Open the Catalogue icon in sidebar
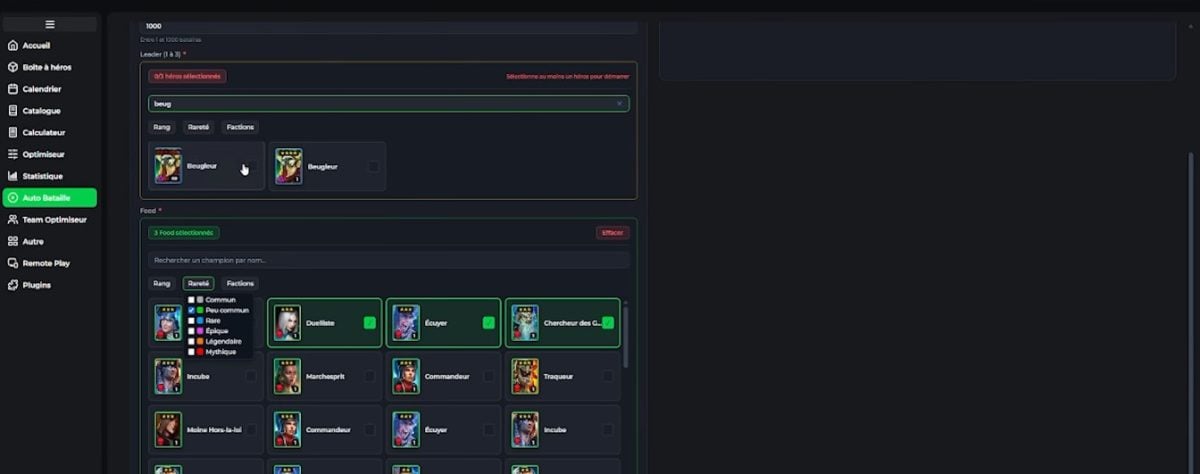Viewport: 1200px width, 474px height. coord(13,111)
